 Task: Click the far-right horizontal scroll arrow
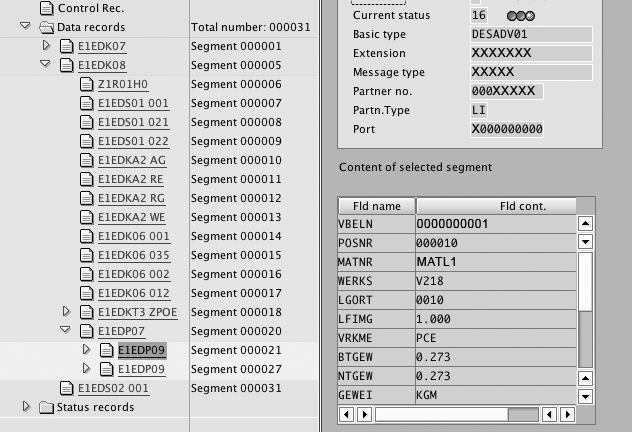point(568,414)
